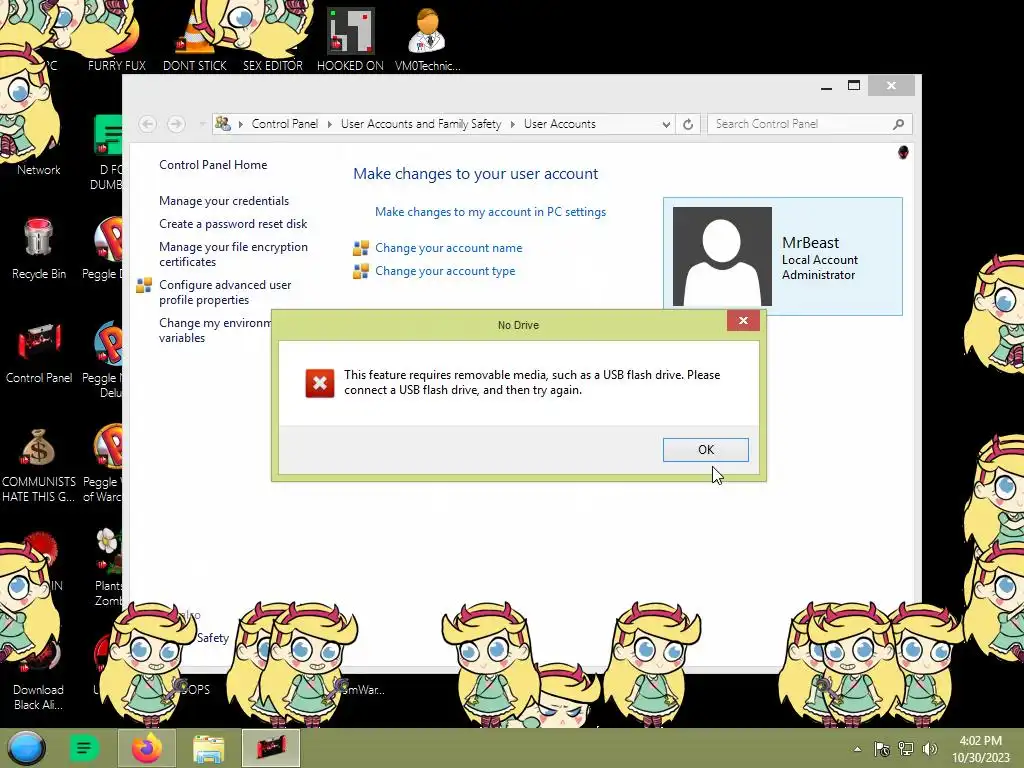Open the Network desktop icon
Viewport: 1024px width, 768px height.
click(39, 169)
